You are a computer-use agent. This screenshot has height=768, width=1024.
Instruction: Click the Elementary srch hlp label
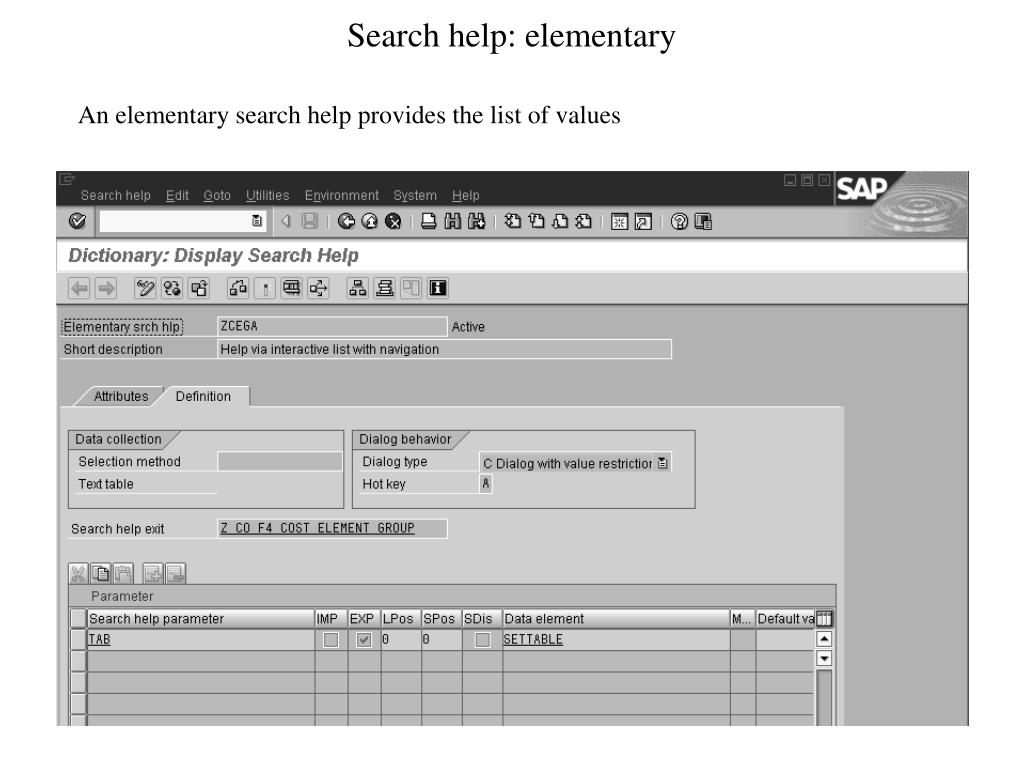(122, 327)
